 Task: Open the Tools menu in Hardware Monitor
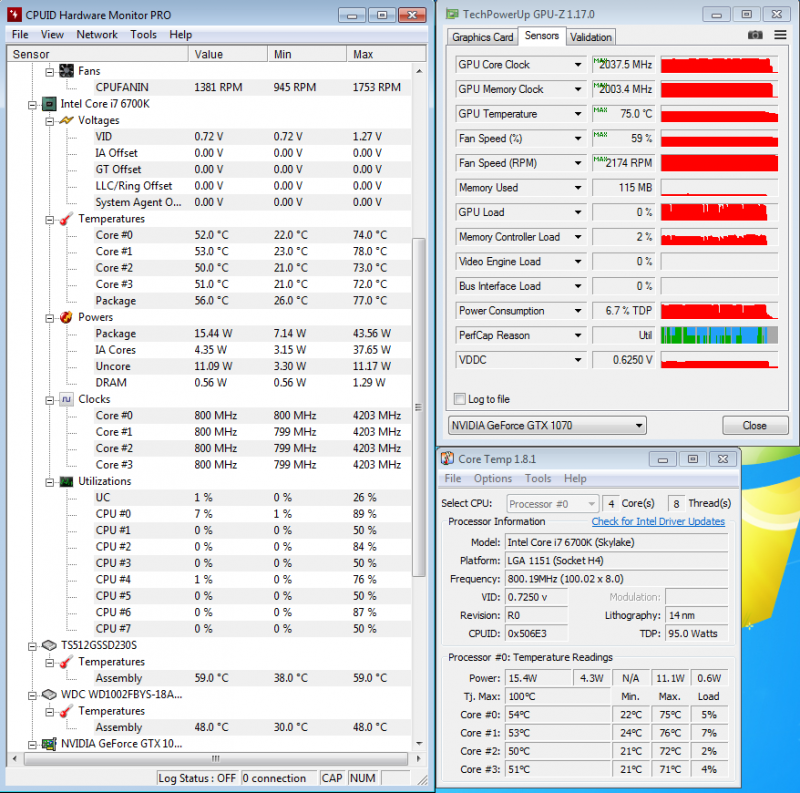point(143,35)
